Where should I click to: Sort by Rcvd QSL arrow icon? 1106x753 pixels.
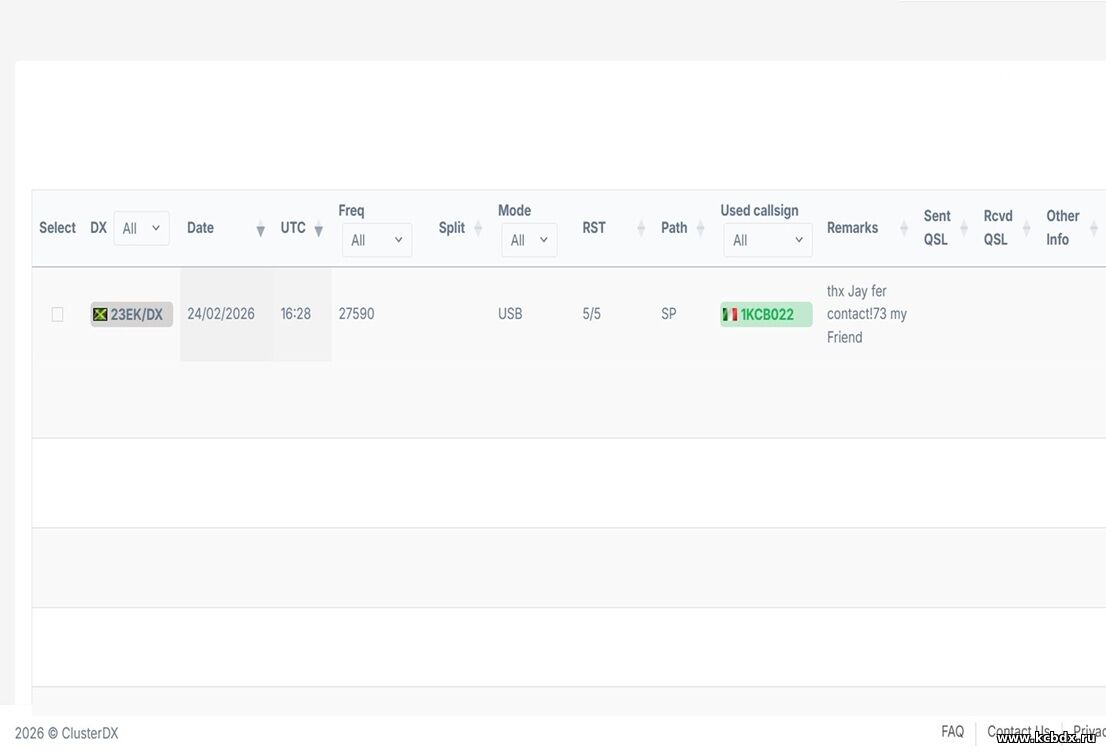(x=1026, y=229)
